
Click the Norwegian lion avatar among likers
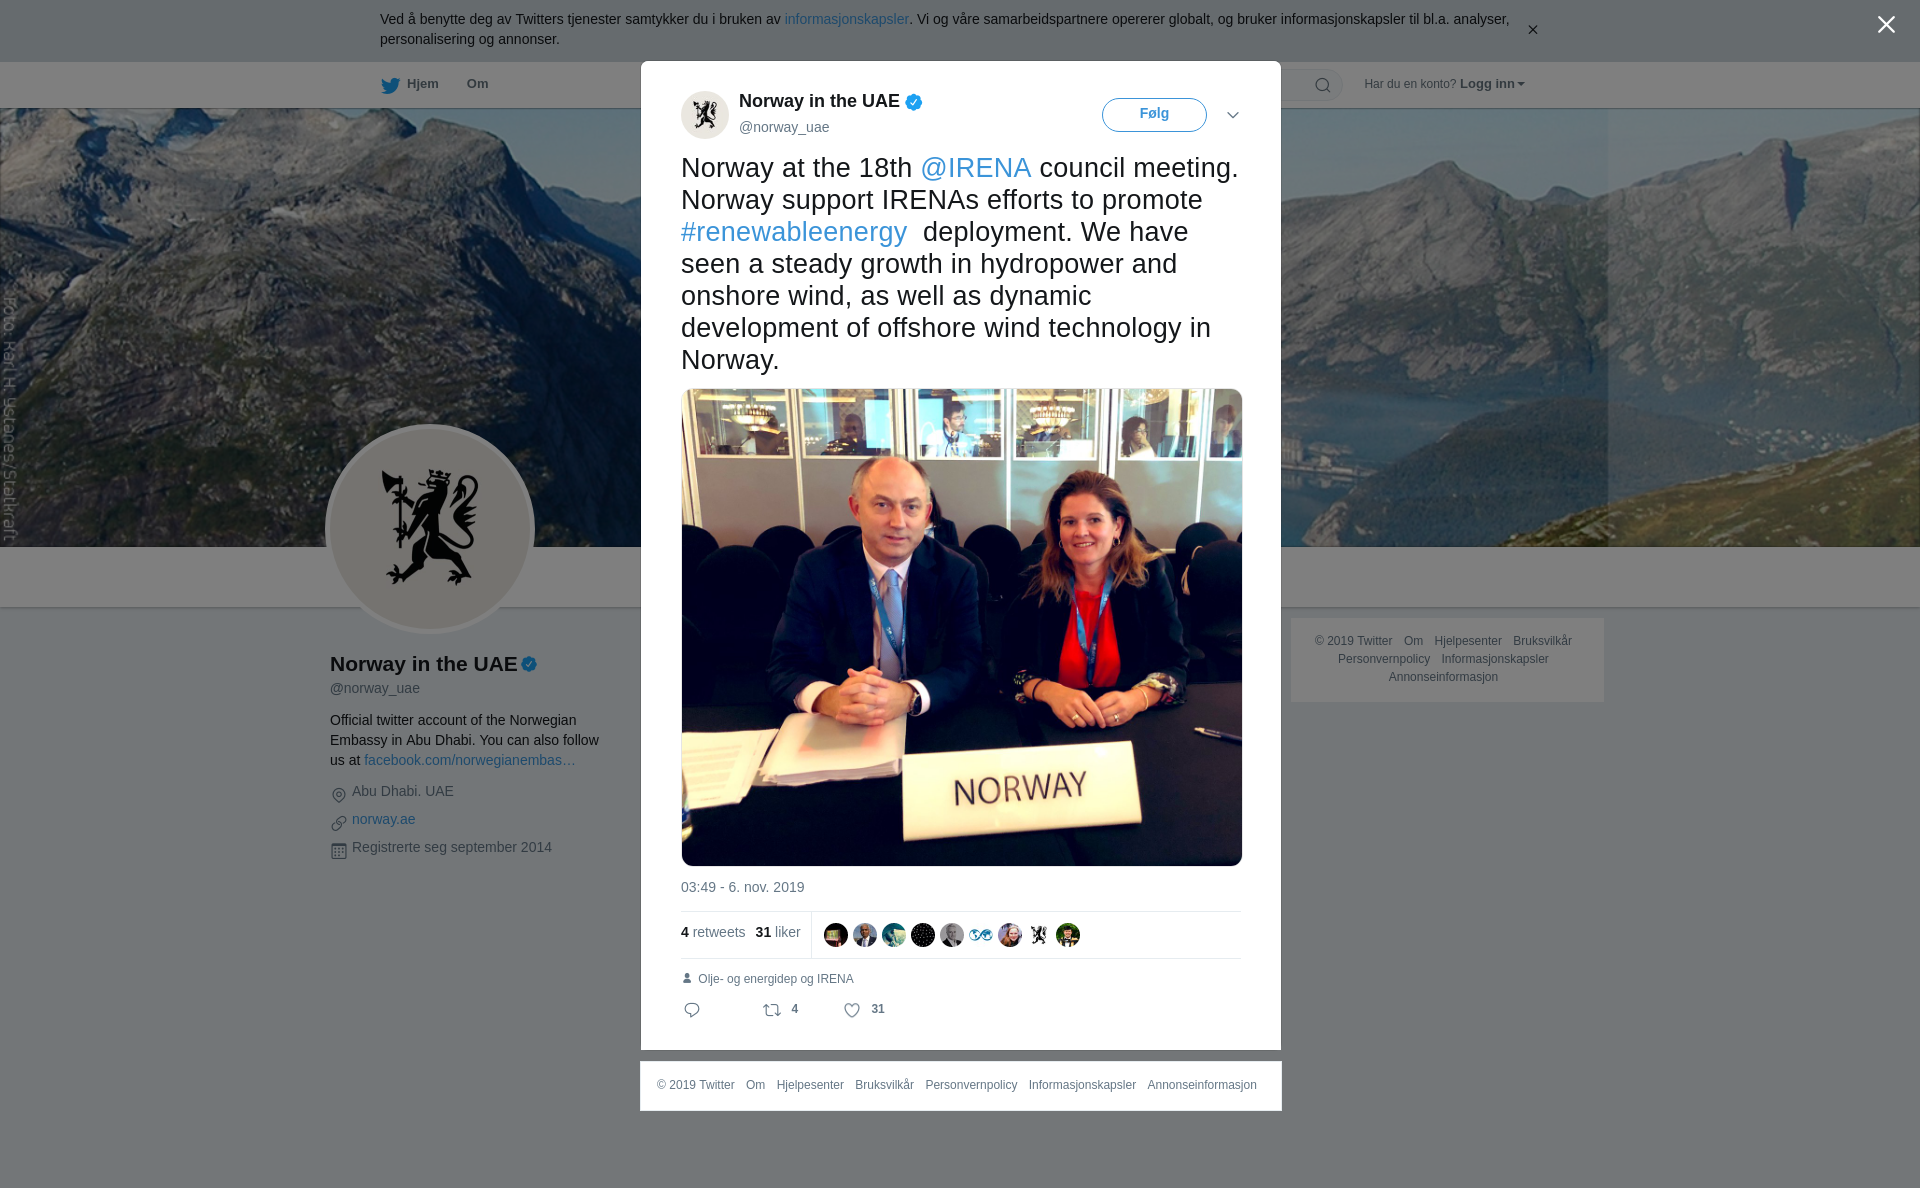click(1039, 935)
